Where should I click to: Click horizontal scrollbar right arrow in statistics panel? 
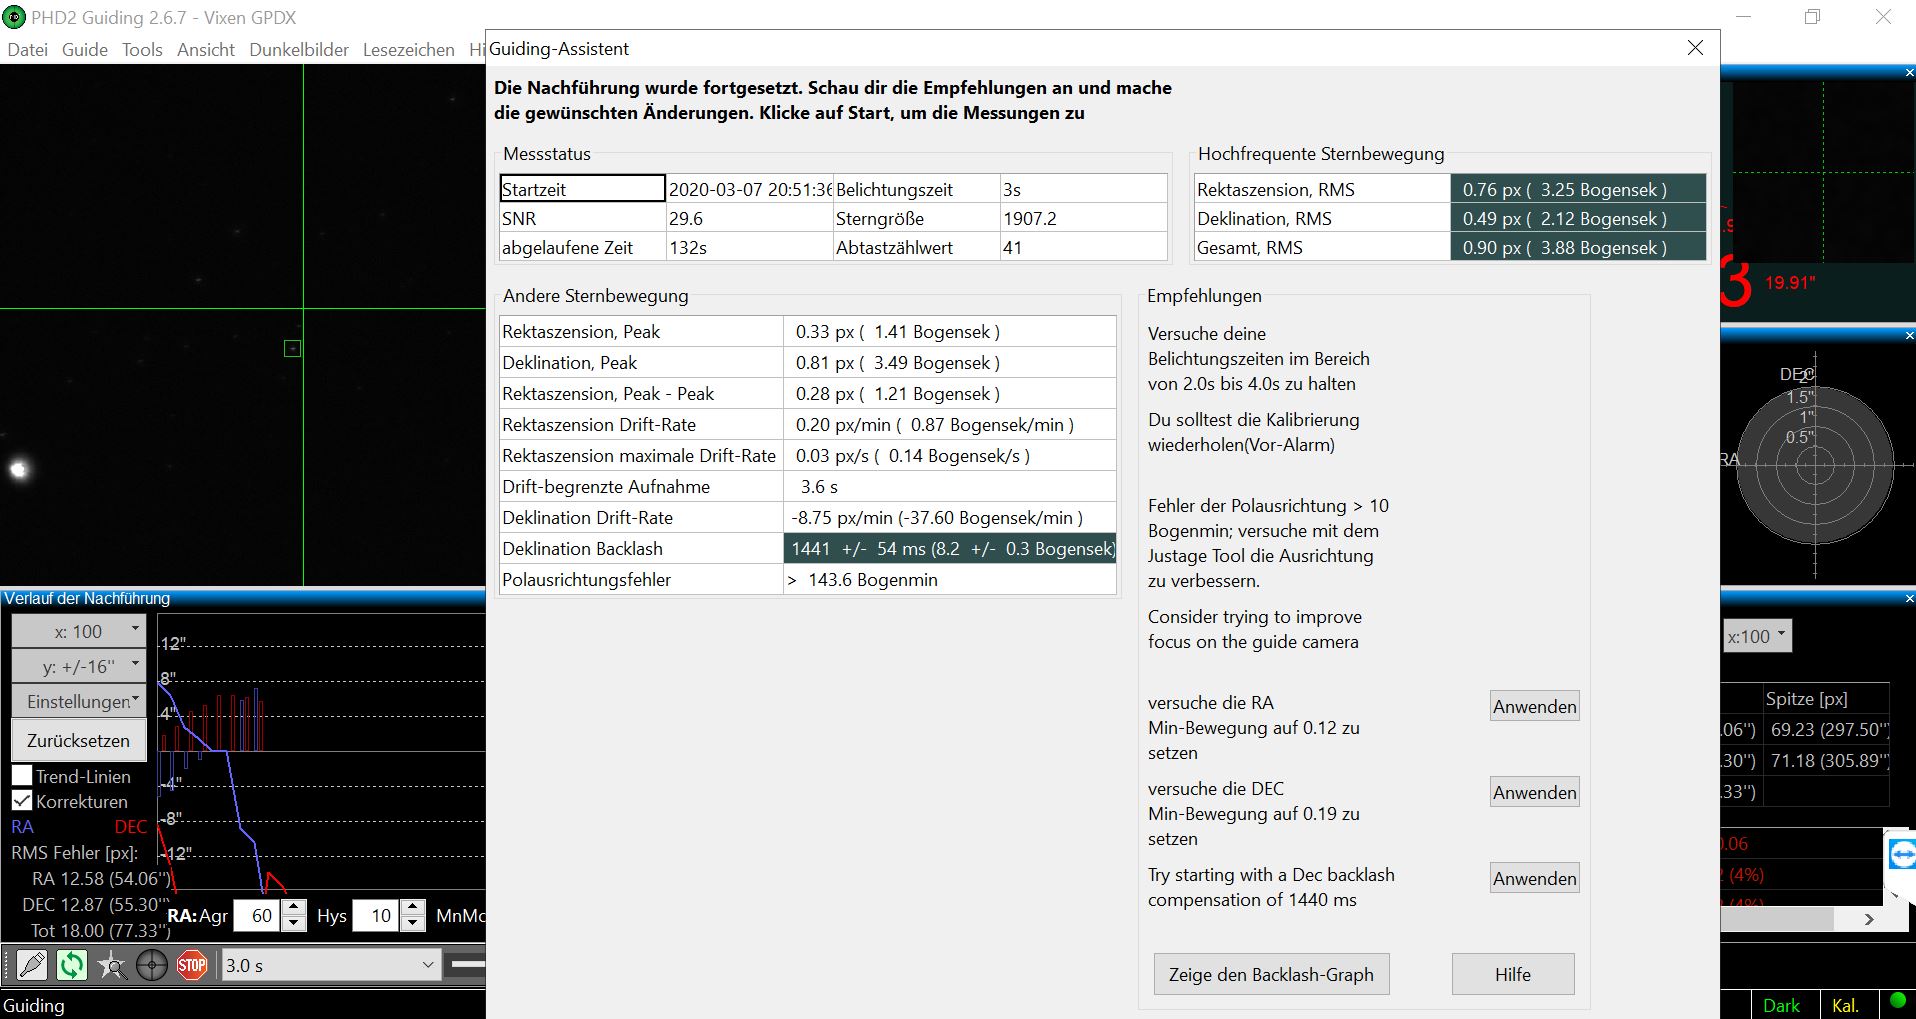1869,919
